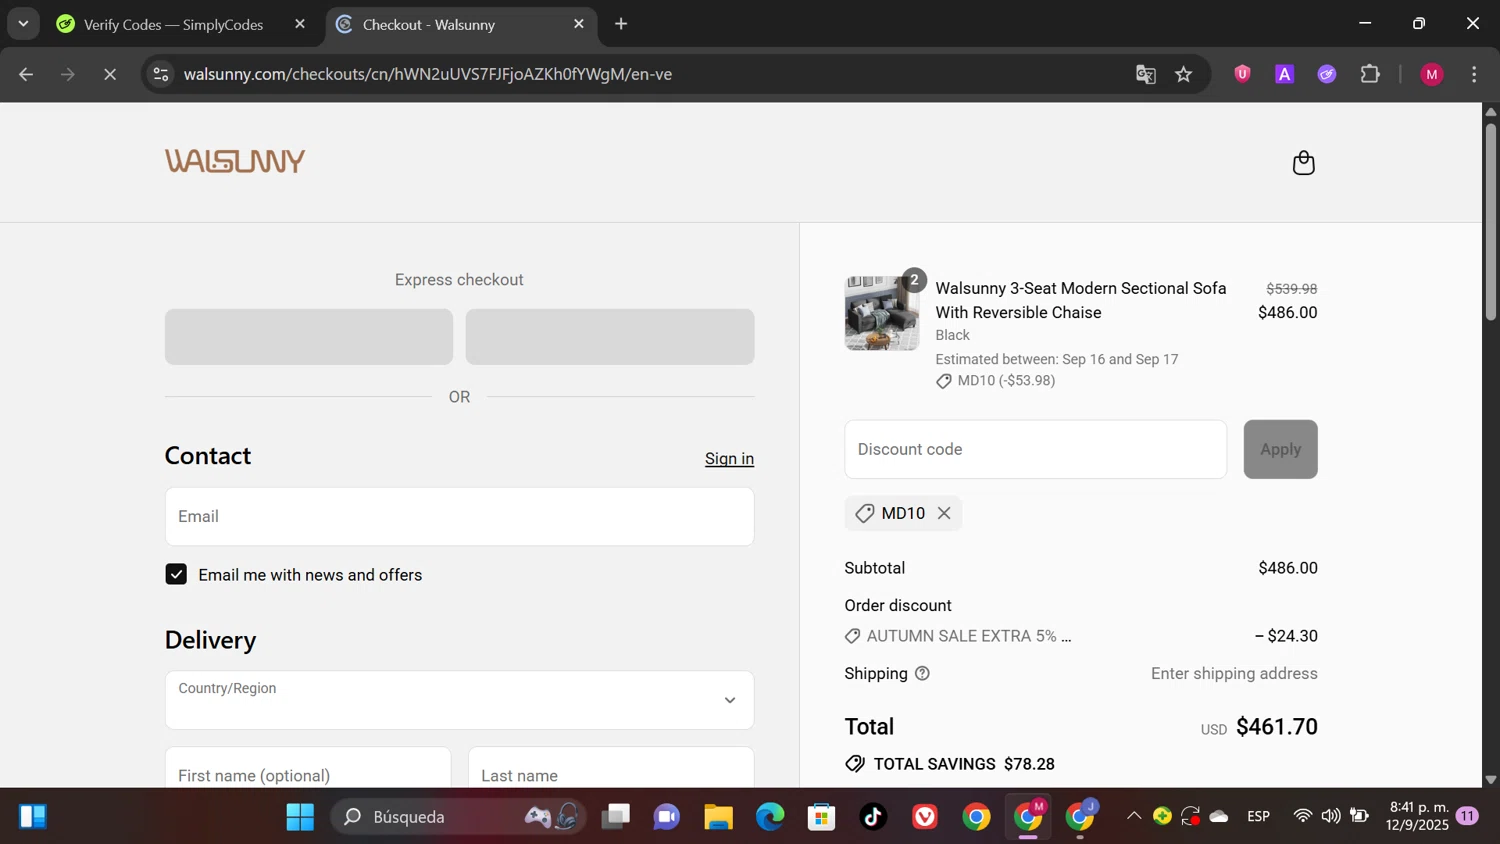Open TikTok from the taskbar
The width and height of the screenshot is (1500, 844).
coord(873,817)
